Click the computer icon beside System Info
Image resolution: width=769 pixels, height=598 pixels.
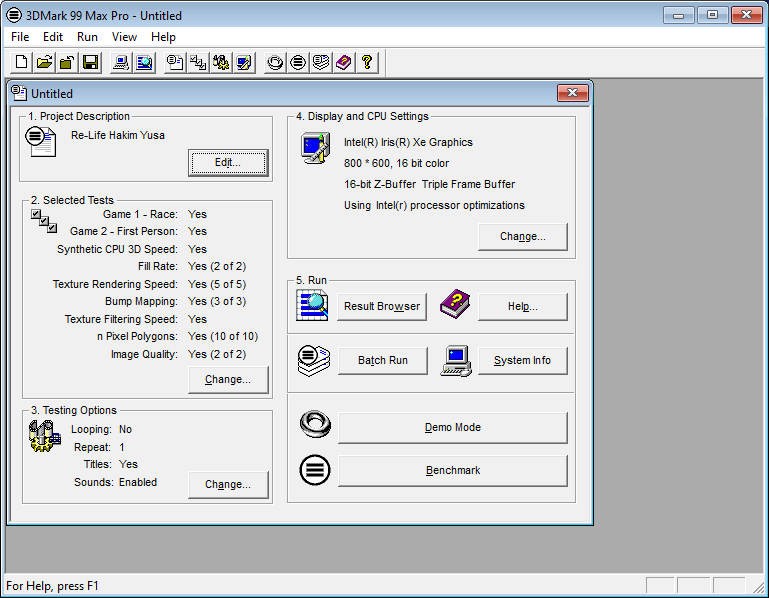click(456, 361)
